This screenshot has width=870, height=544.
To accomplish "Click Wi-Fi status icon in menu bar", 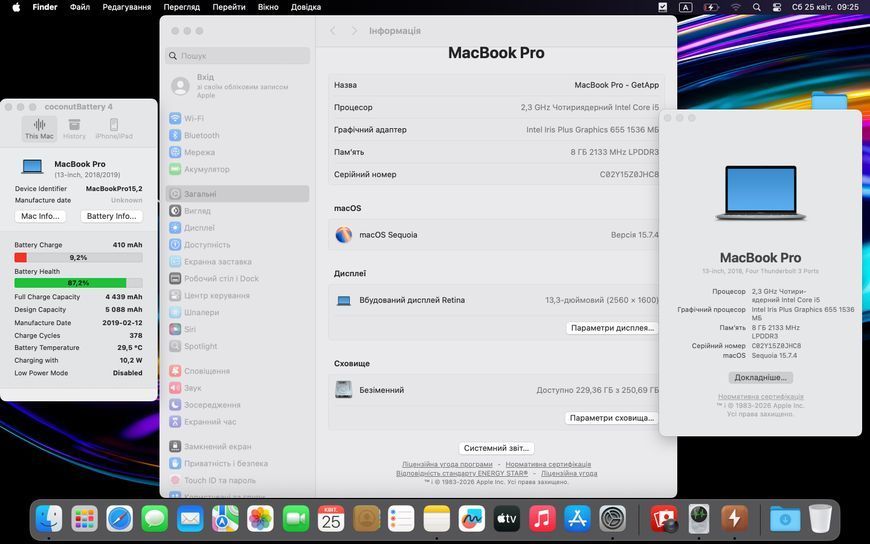I will point(736,7).
